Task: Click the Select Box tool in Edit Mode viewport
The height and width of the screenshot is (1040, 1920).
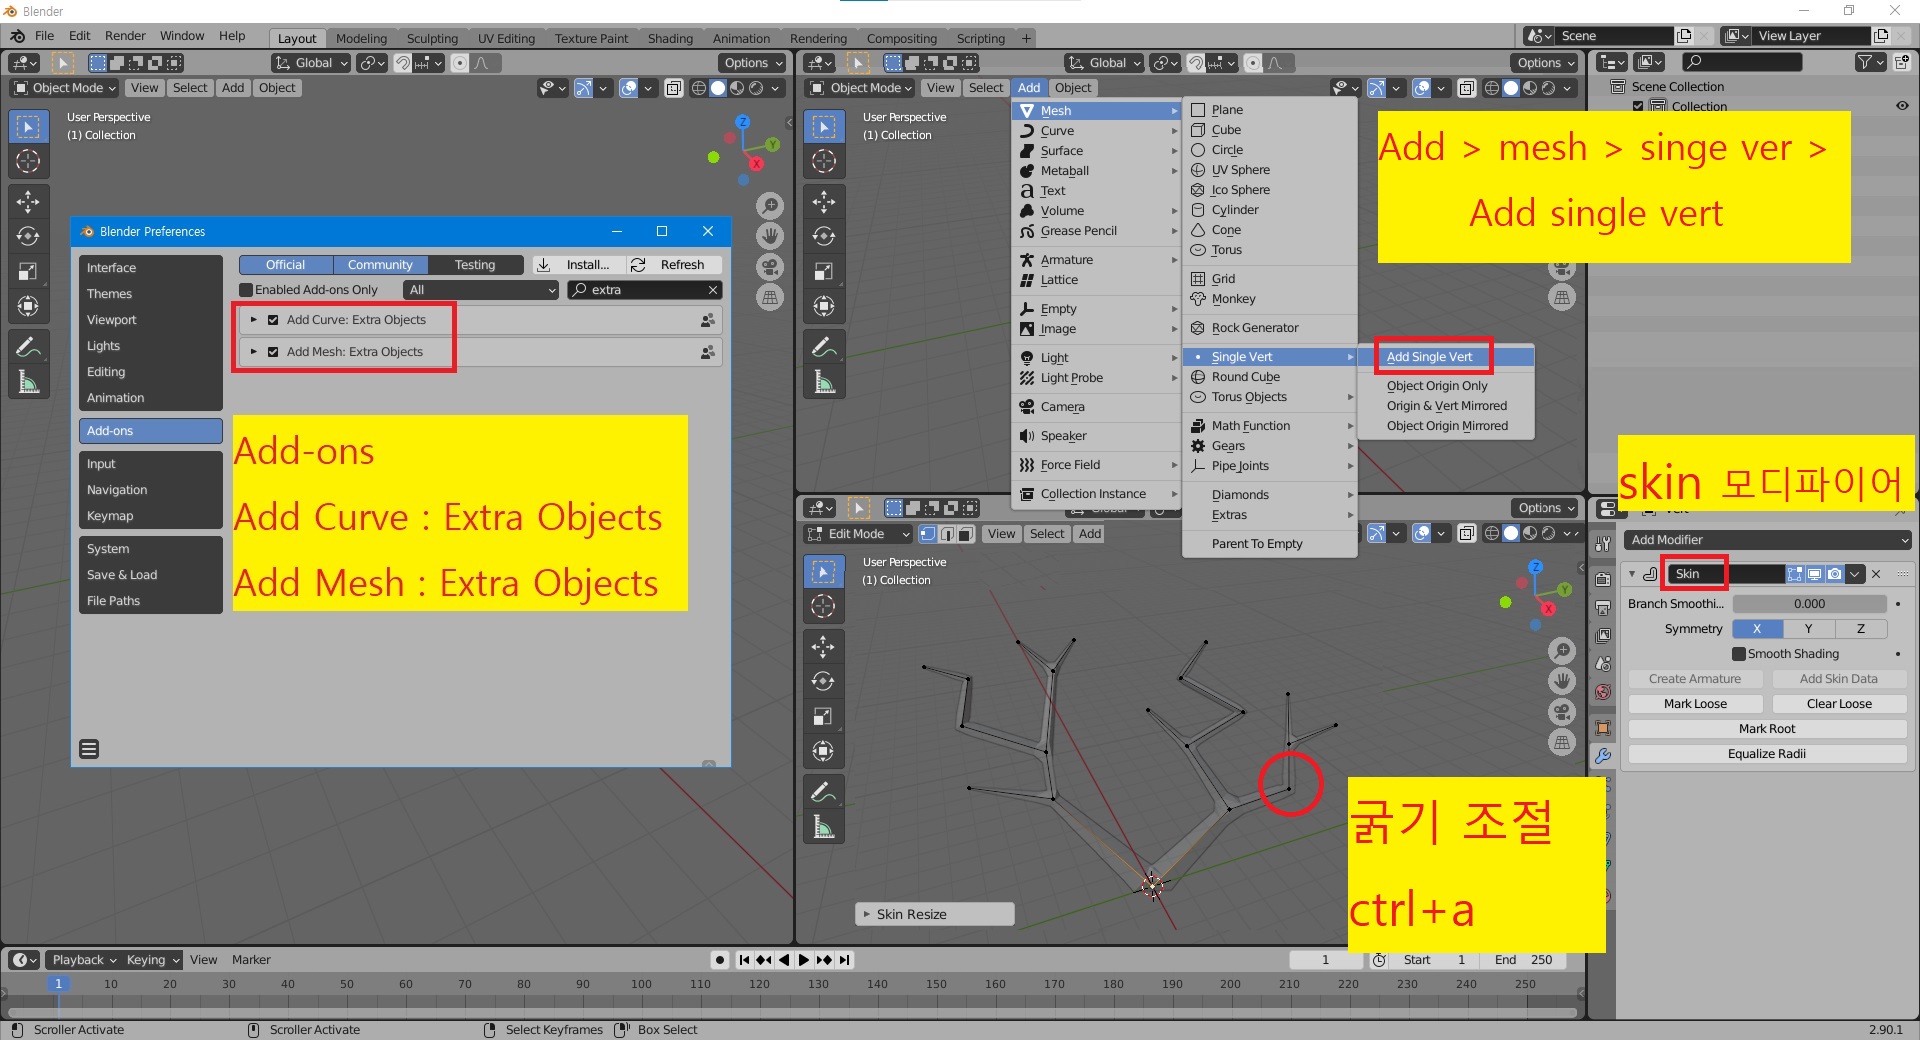Action: (824, 572)
